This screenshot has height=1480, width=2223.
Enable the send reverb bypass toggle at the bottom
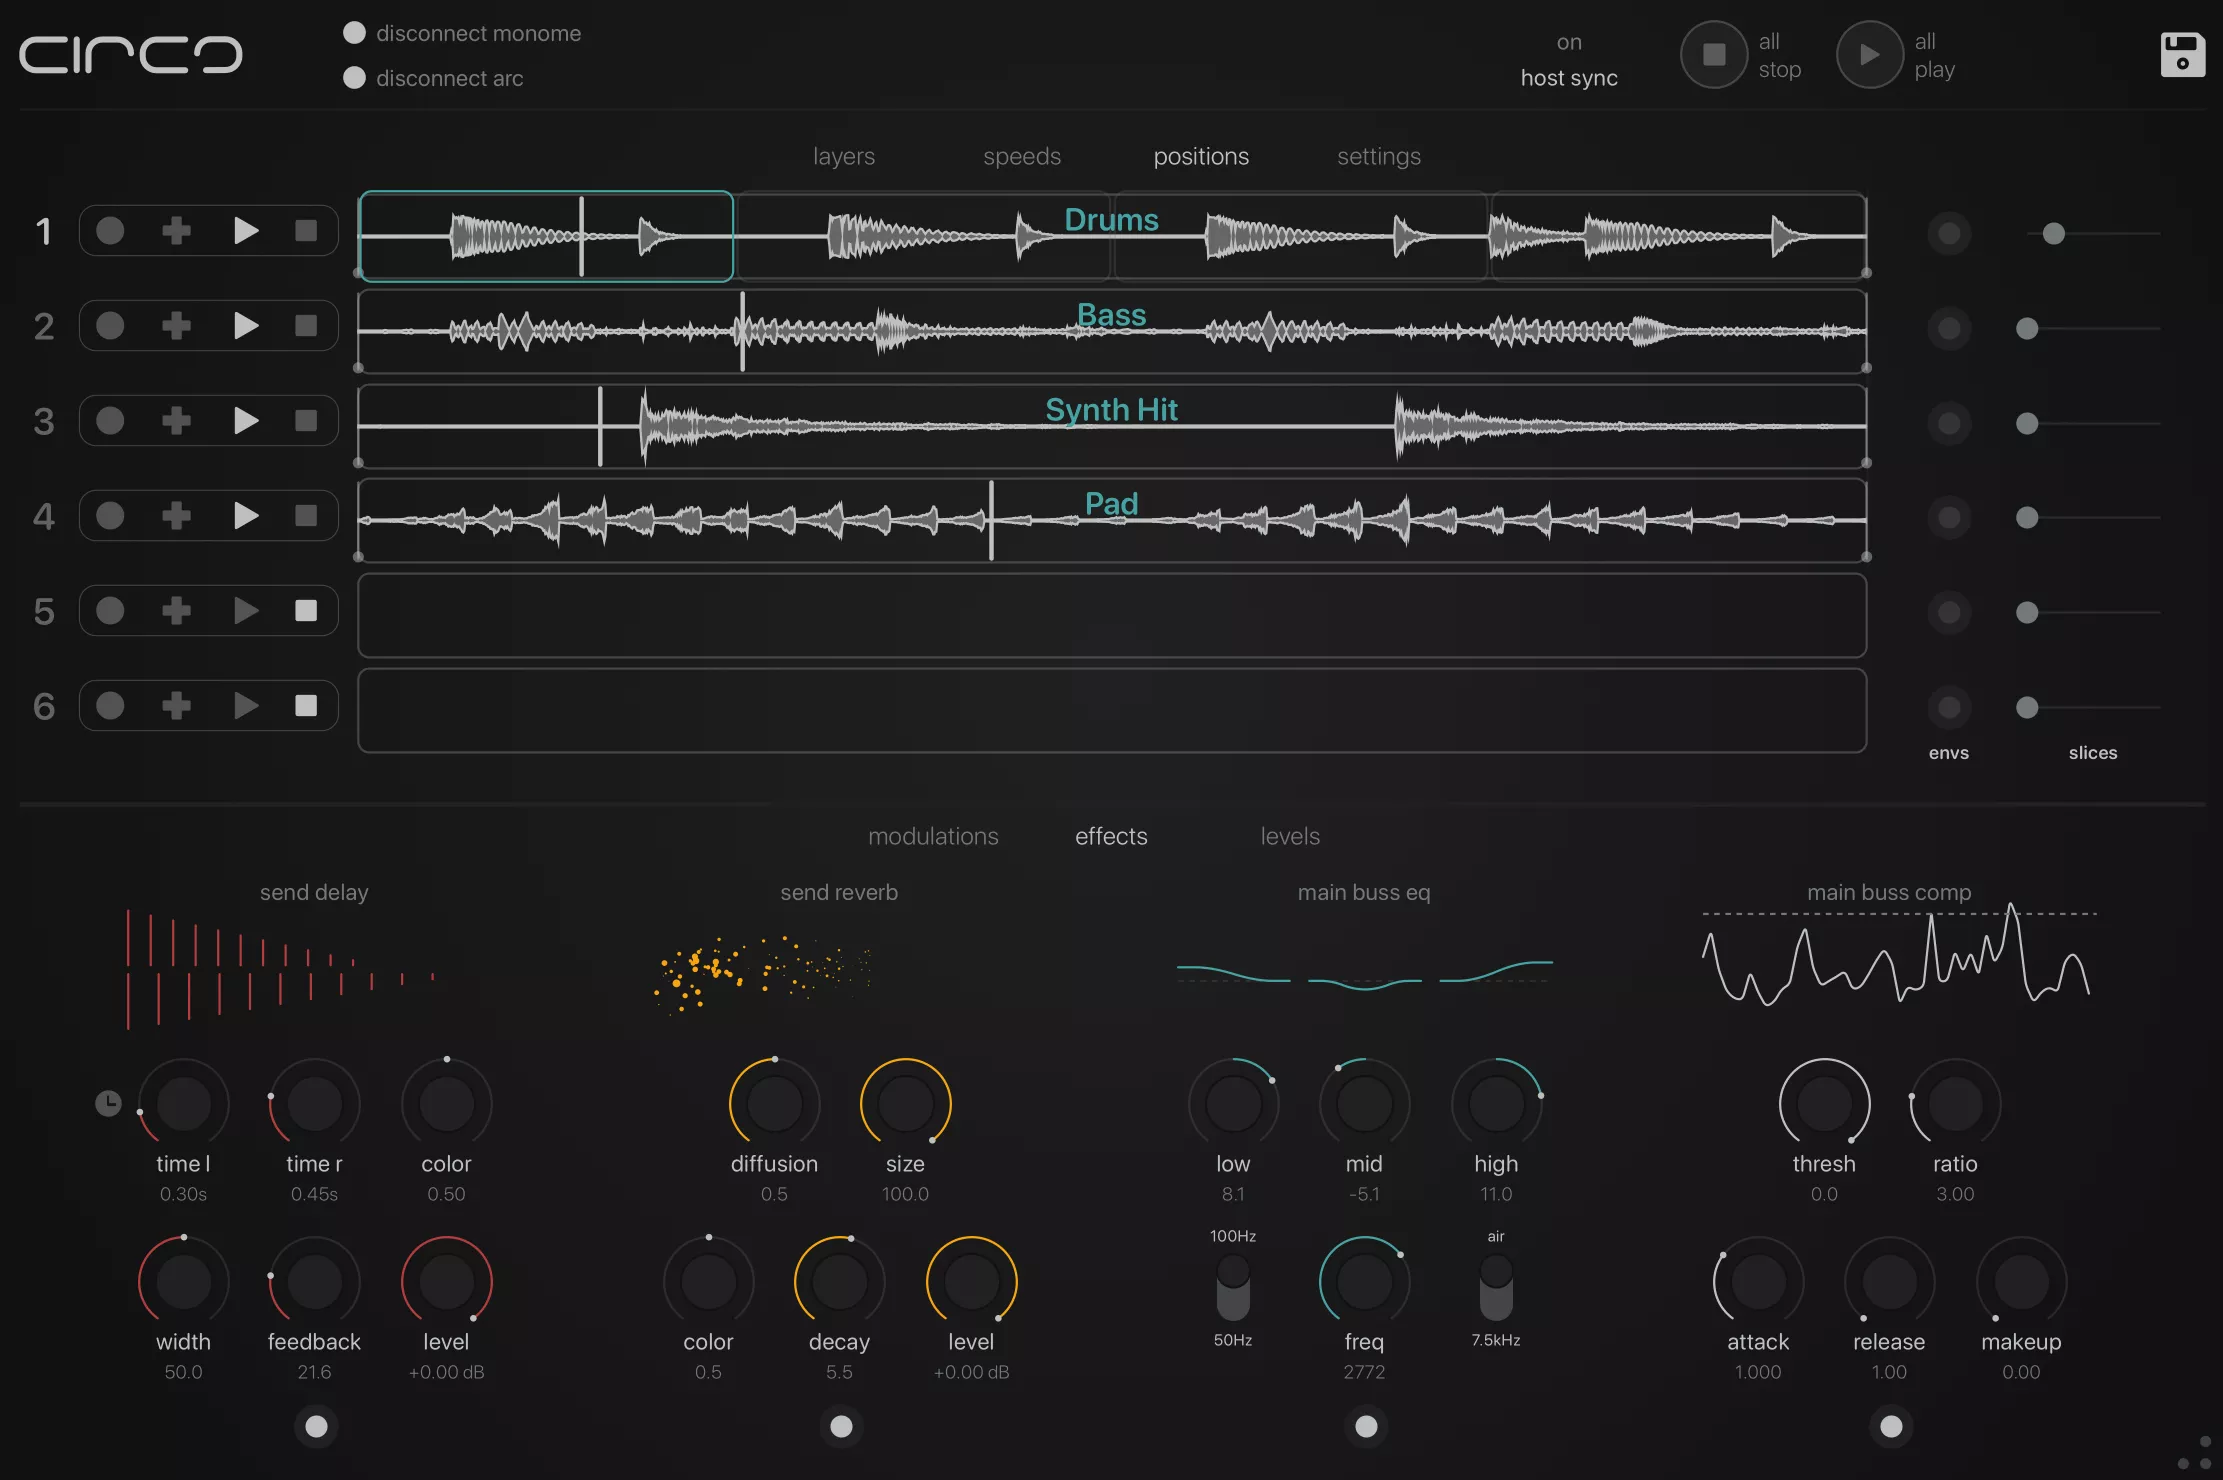coord(841,1426)
